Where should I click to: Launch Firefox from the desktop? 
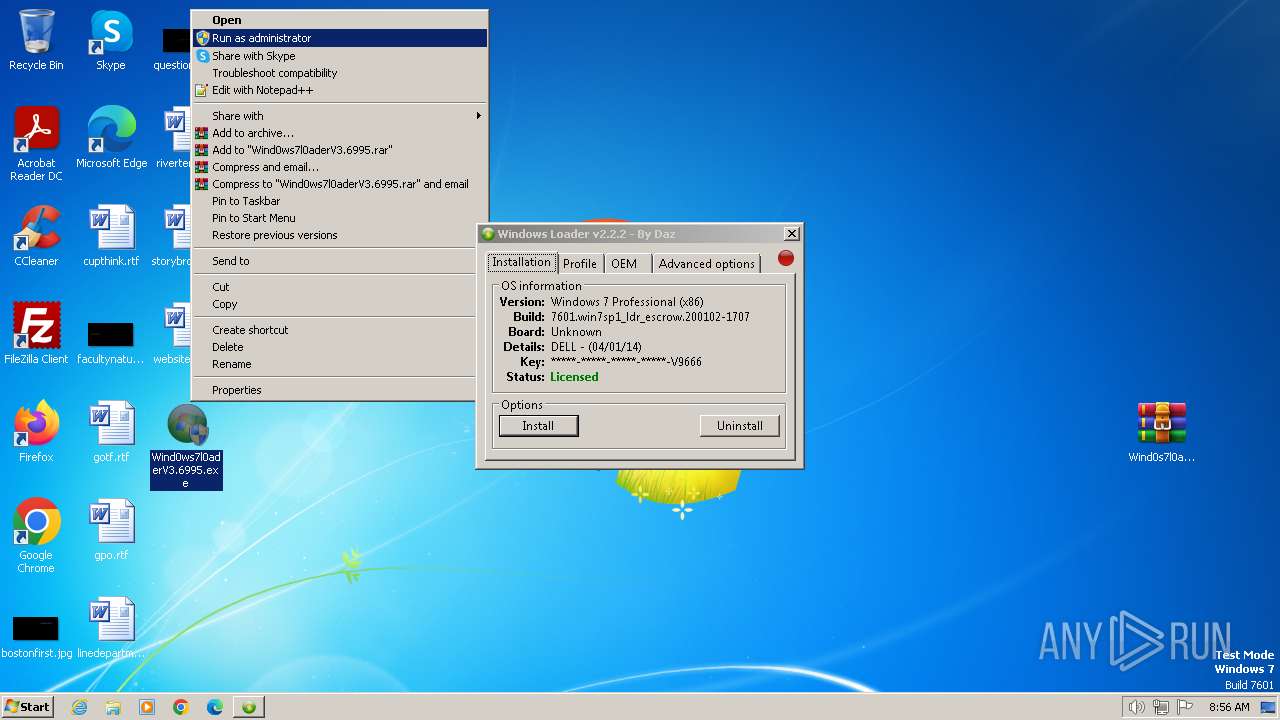pos(36,432)
